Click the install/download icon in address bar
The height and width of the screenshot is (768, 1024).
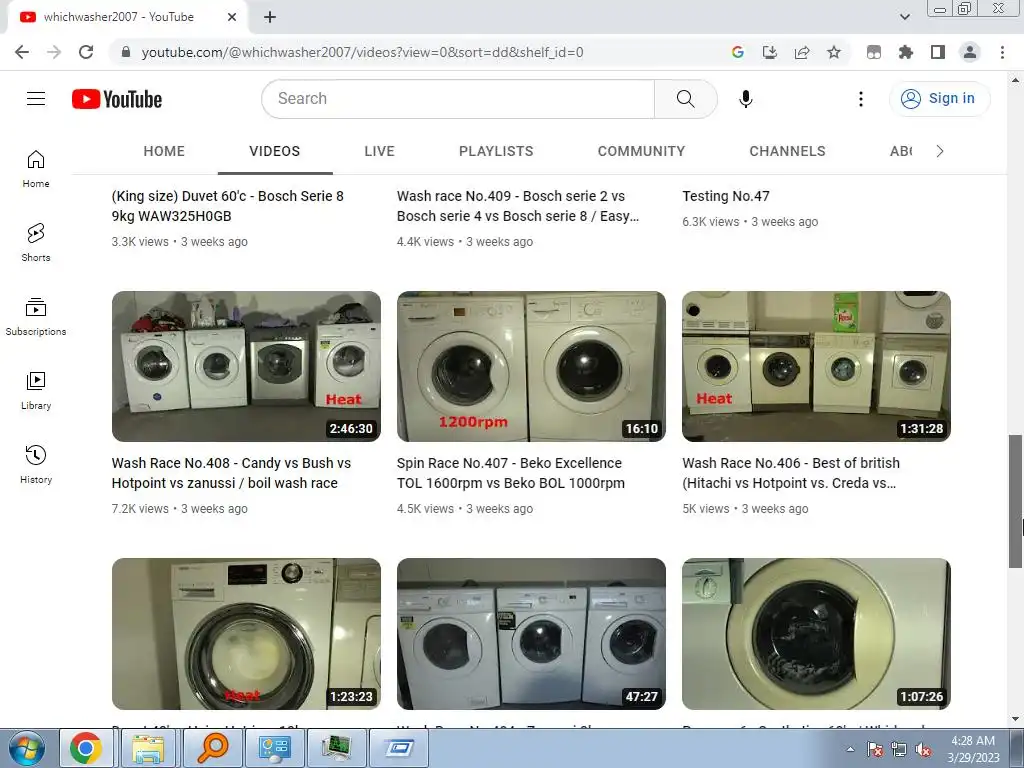tap(770, 52)
